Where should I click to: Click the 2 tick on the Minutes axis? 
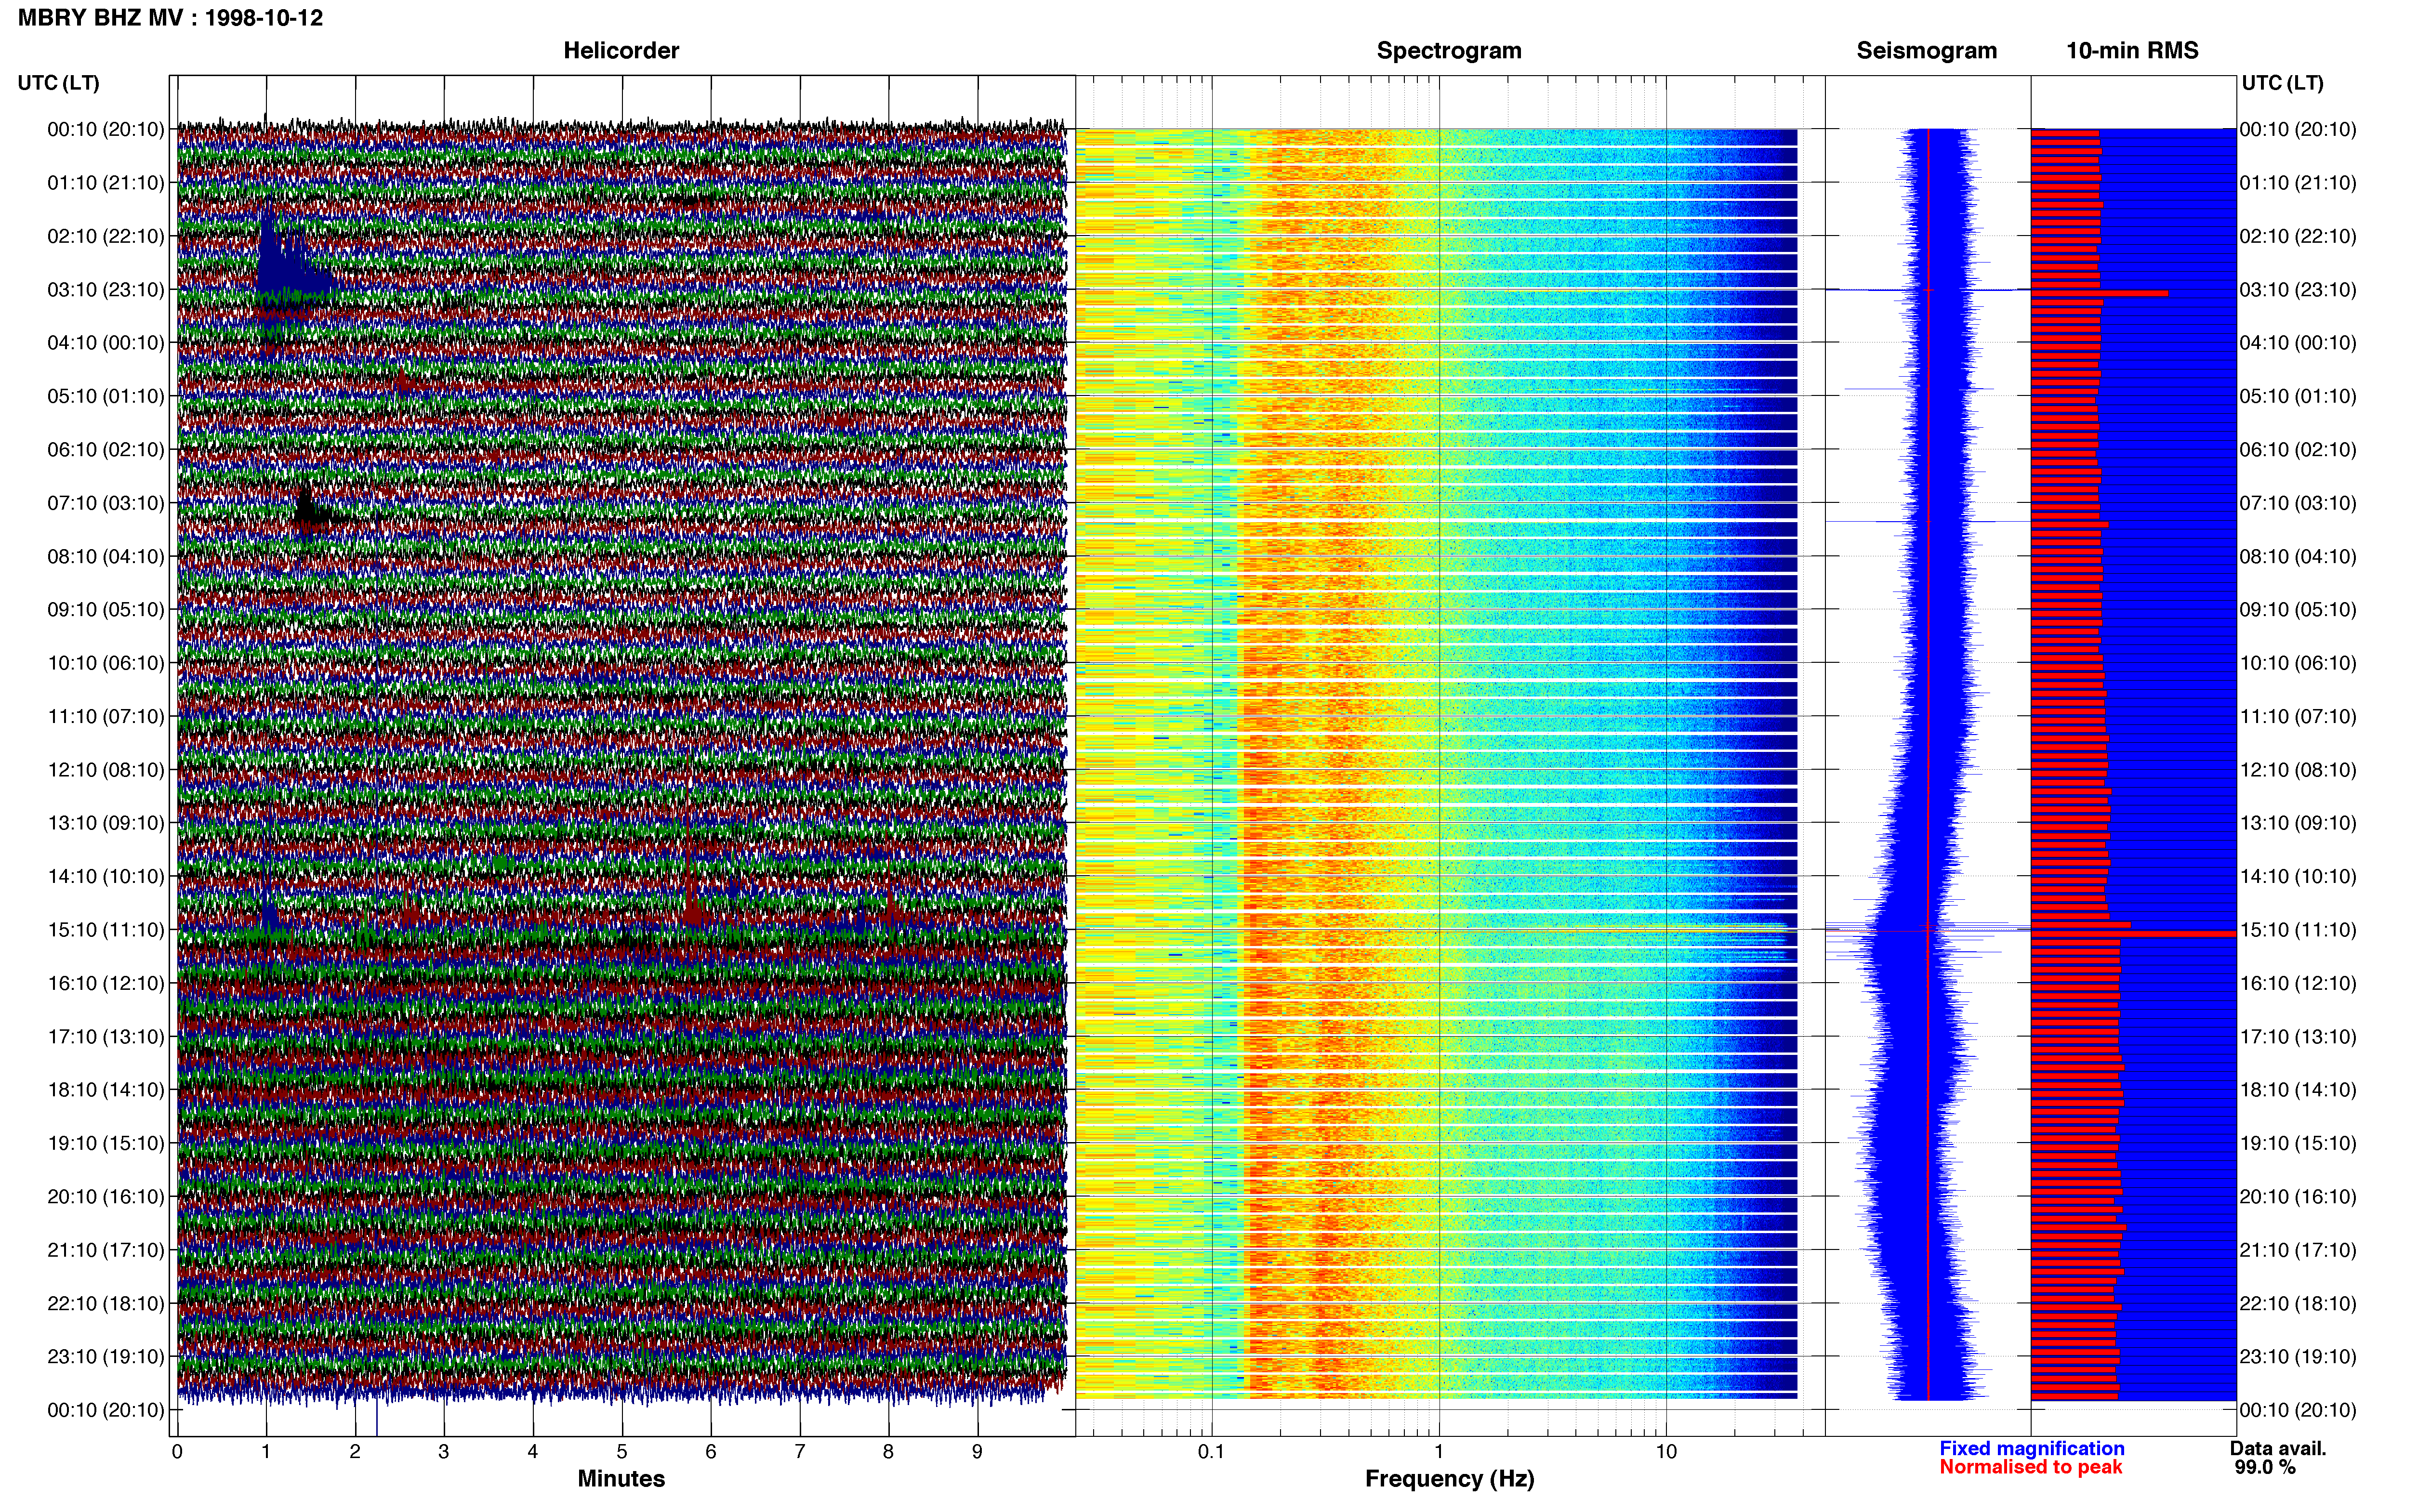click(355, 1451)
